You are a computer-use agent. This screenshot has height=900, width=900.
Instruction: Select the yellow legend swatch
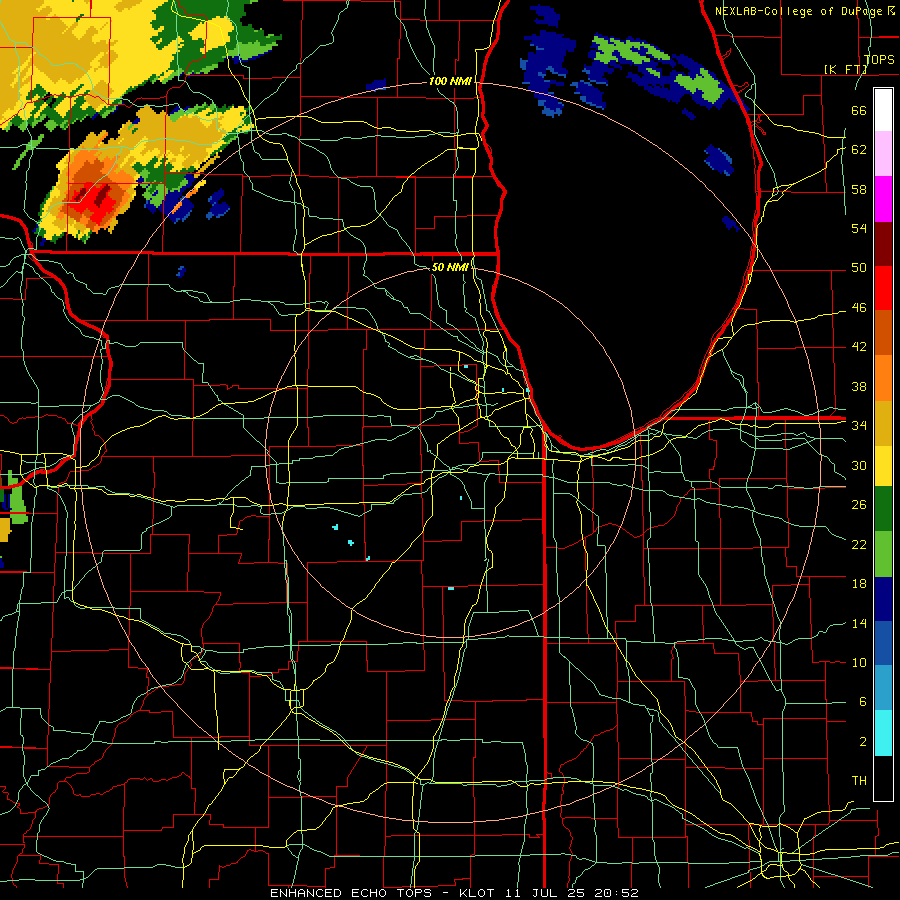click(883, 465)
